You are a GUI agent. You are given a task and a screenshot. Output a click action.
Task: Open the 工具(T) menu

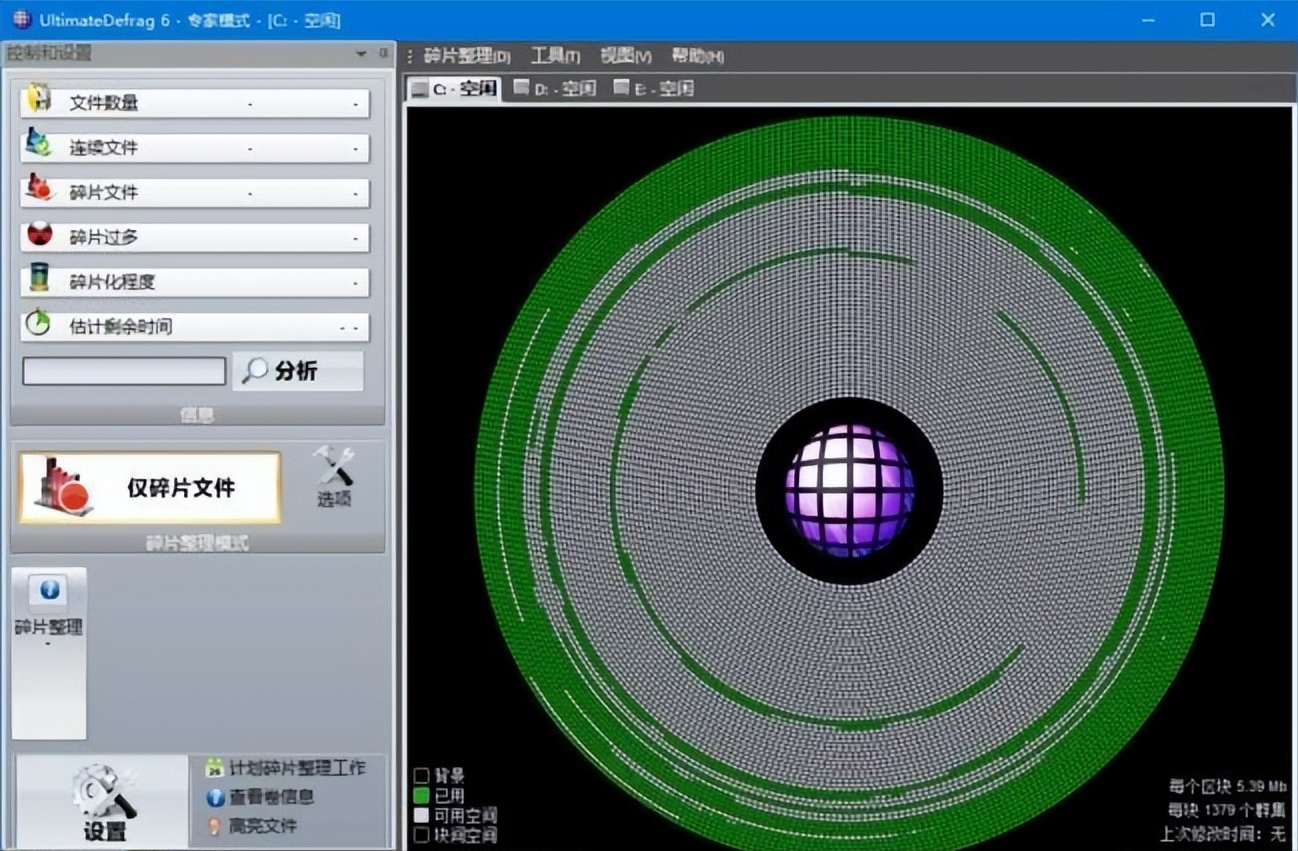point(555,56)
